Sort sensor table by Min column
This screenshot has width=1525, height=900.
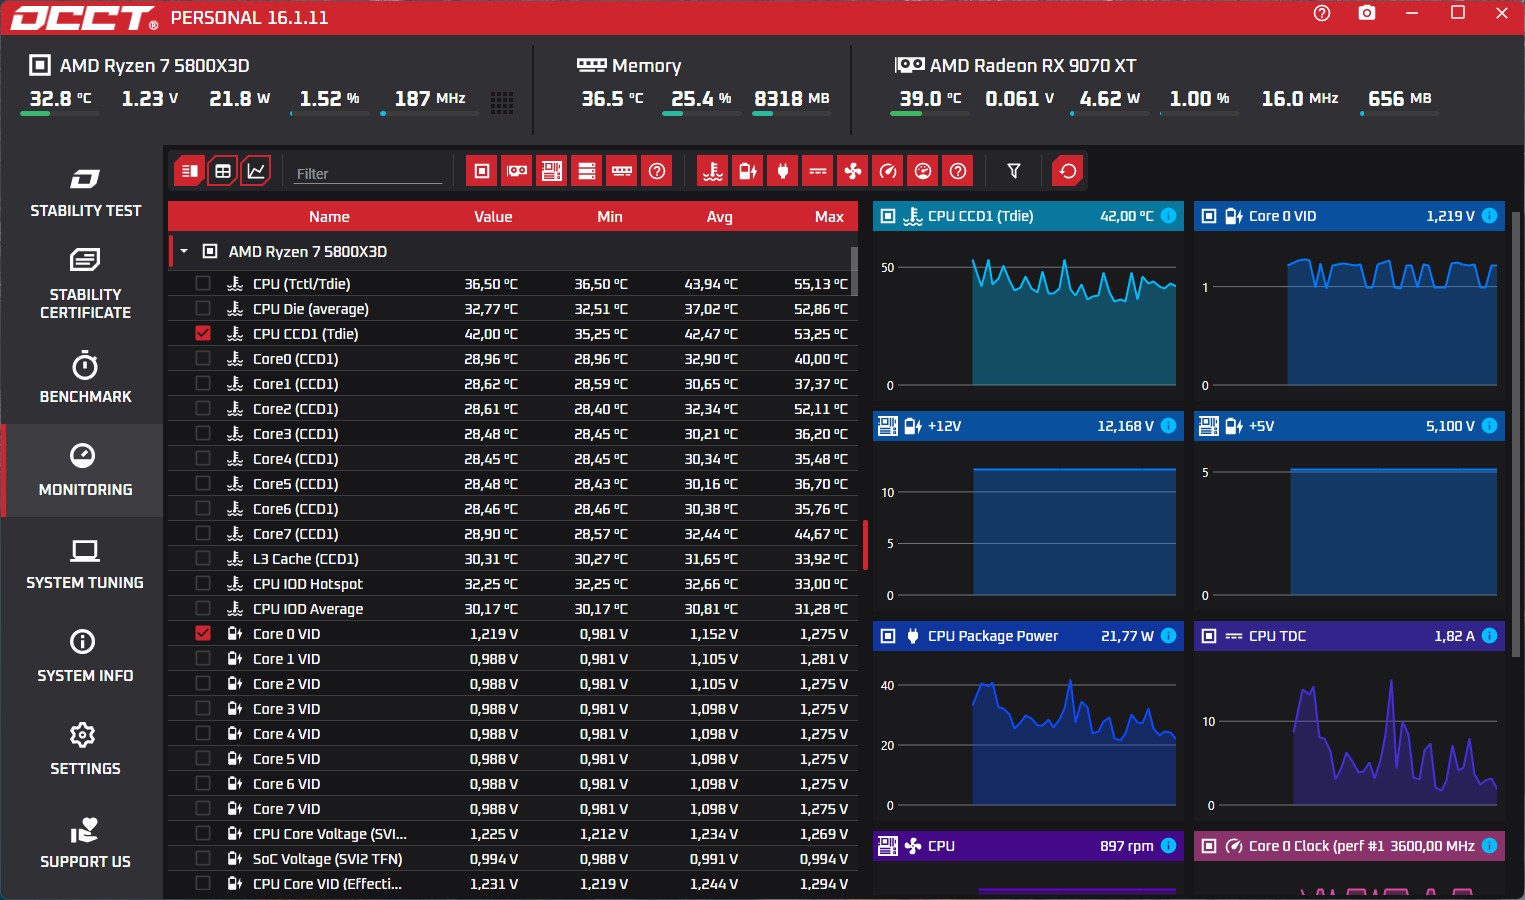[x=610, y=217]
